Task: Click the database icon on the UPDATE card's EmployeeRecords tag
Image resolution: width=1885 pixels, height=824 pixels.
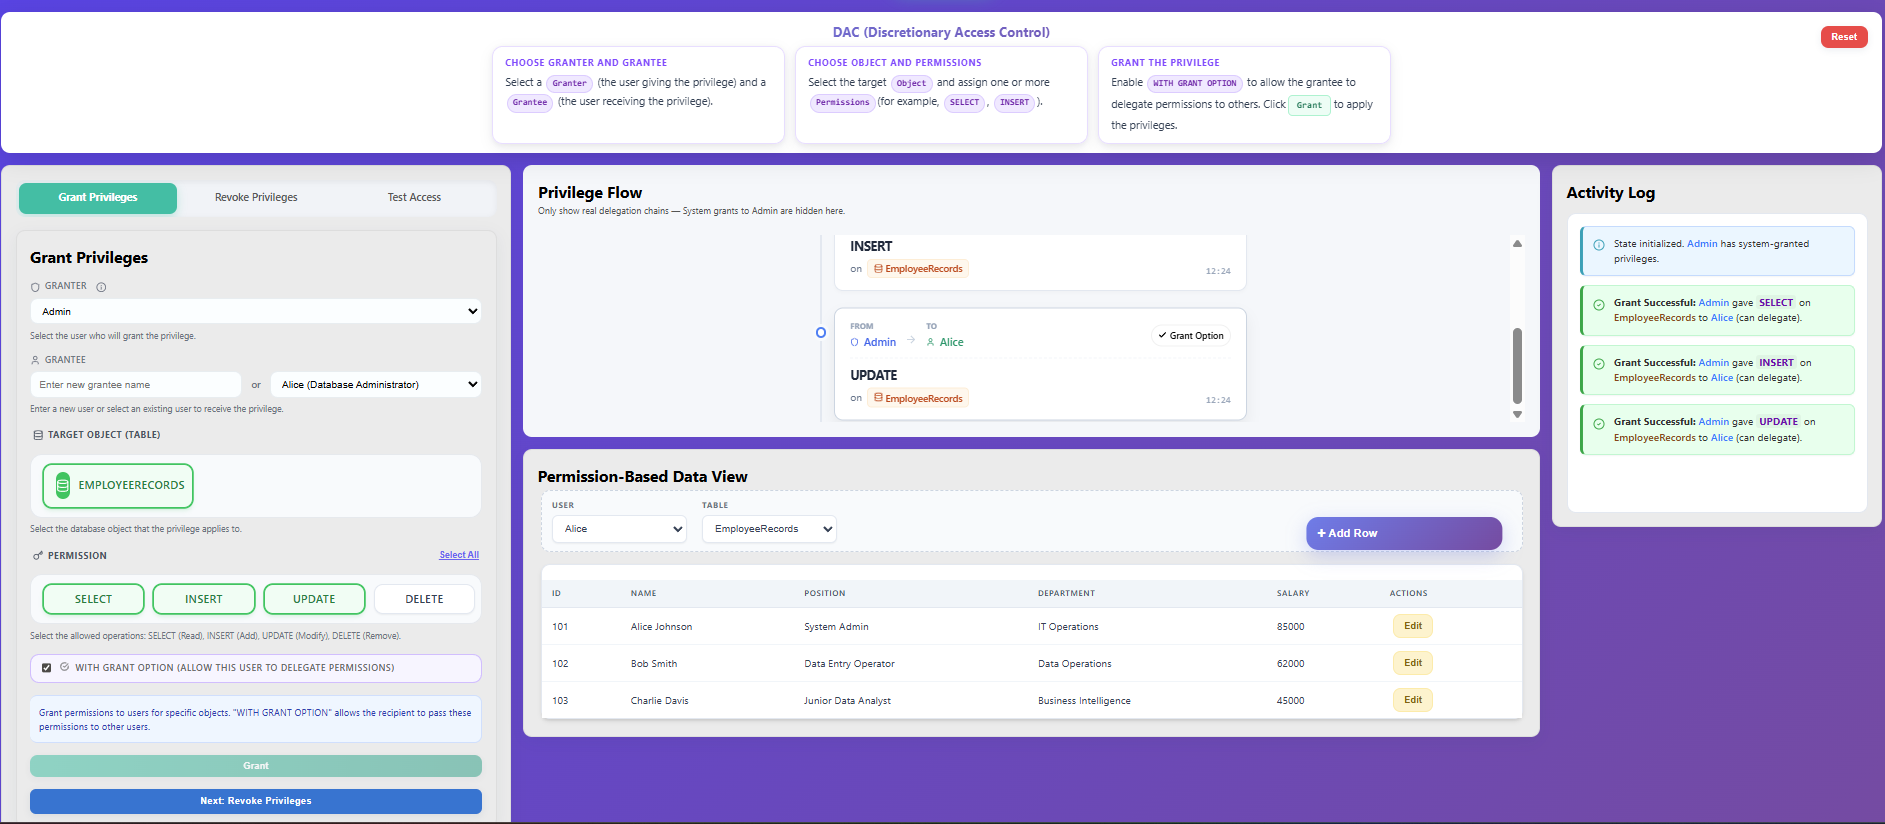Action: point(878,398)
